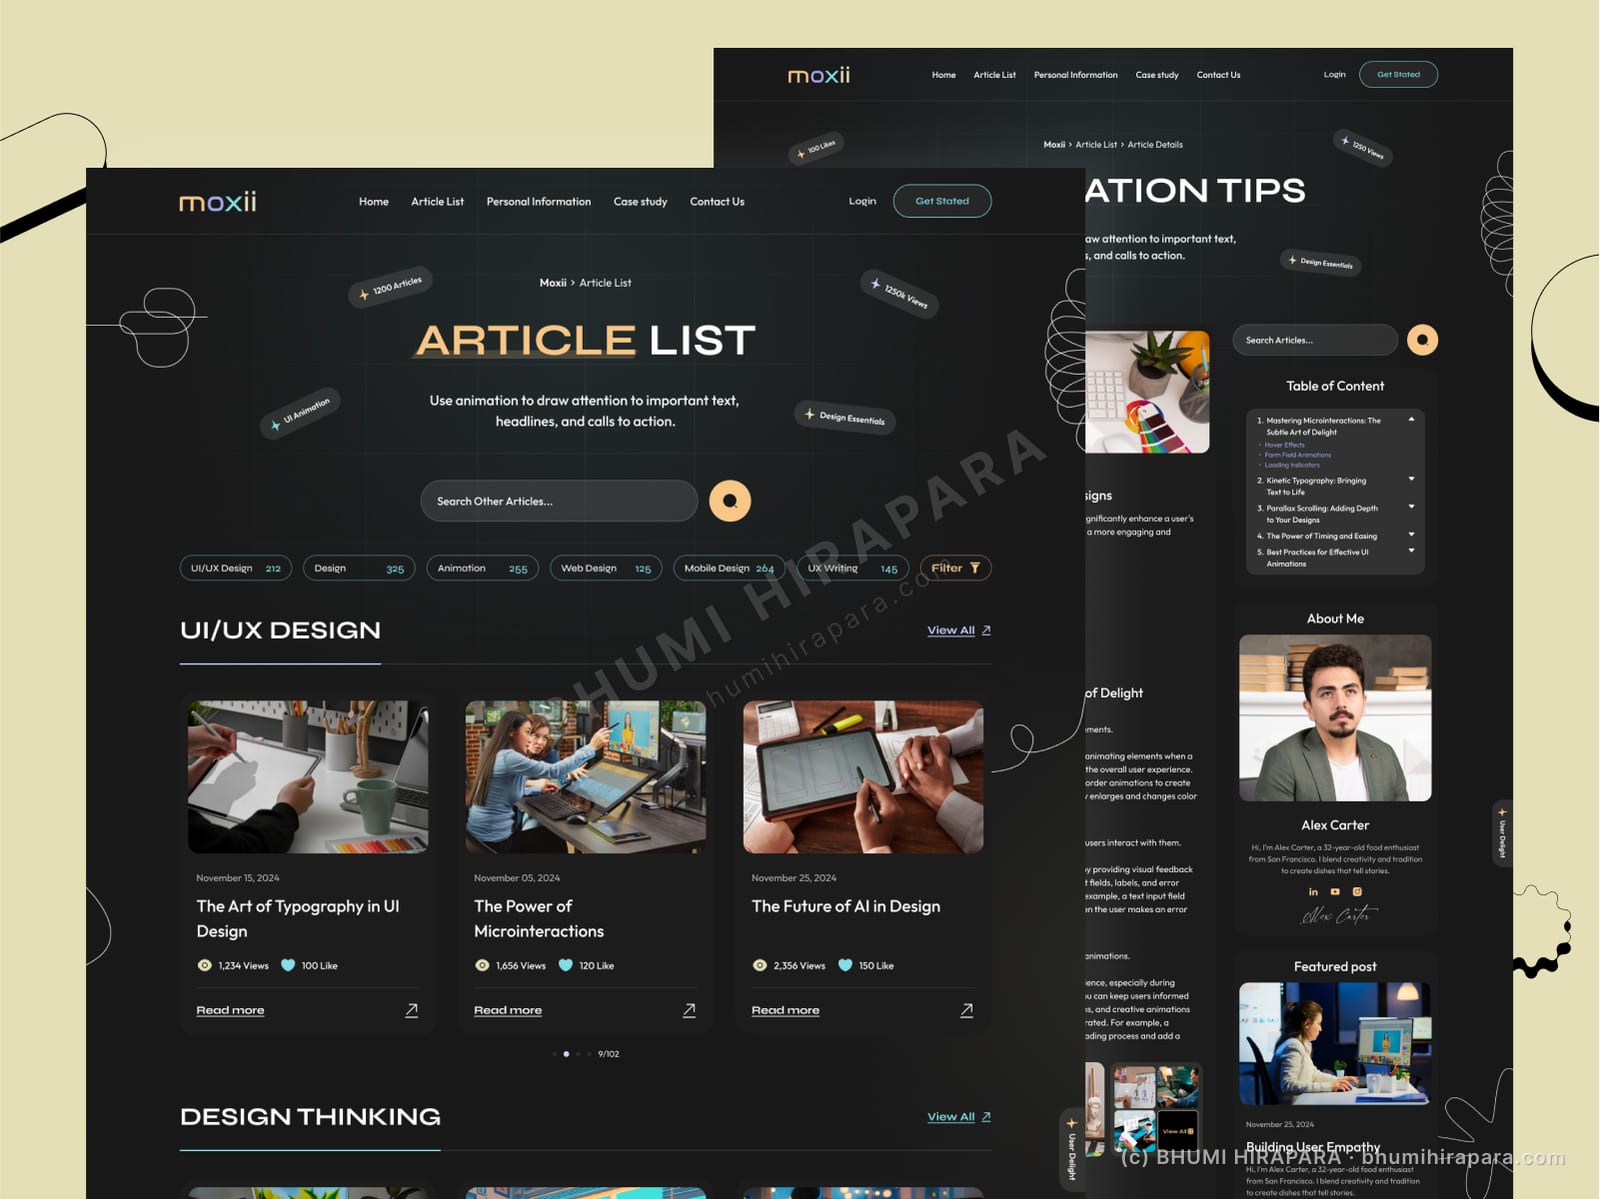Click the Get Stated button in front window

tap(942, 201)
